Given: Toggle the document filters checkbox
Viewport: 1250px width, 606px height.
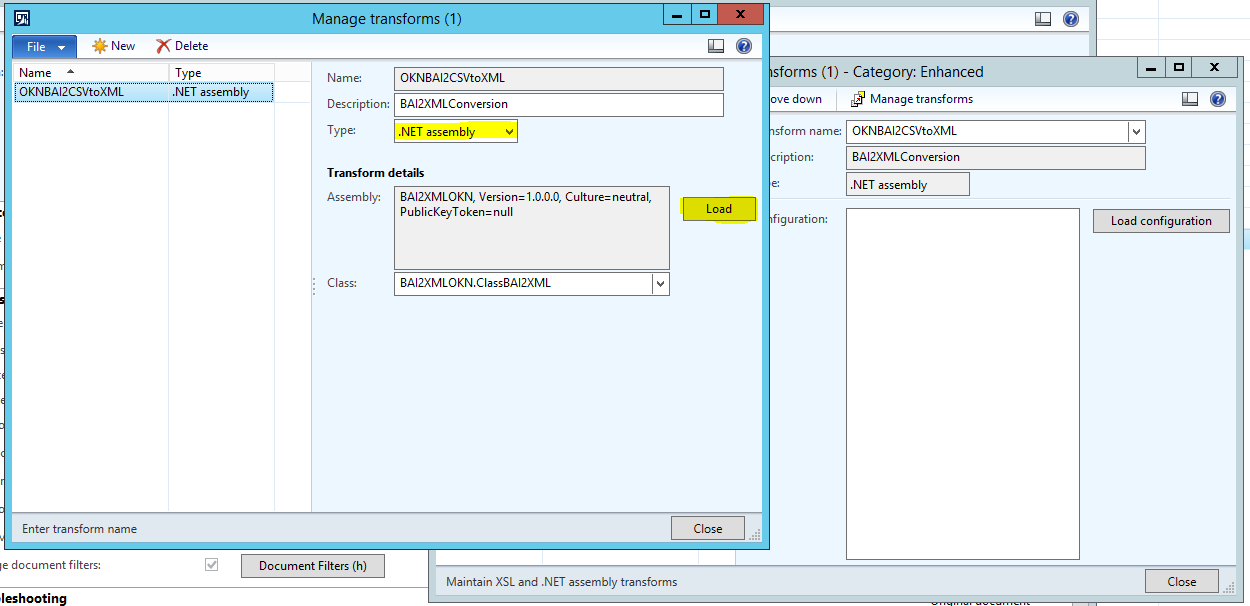Looking at the screenshot, I should point(211,564).
